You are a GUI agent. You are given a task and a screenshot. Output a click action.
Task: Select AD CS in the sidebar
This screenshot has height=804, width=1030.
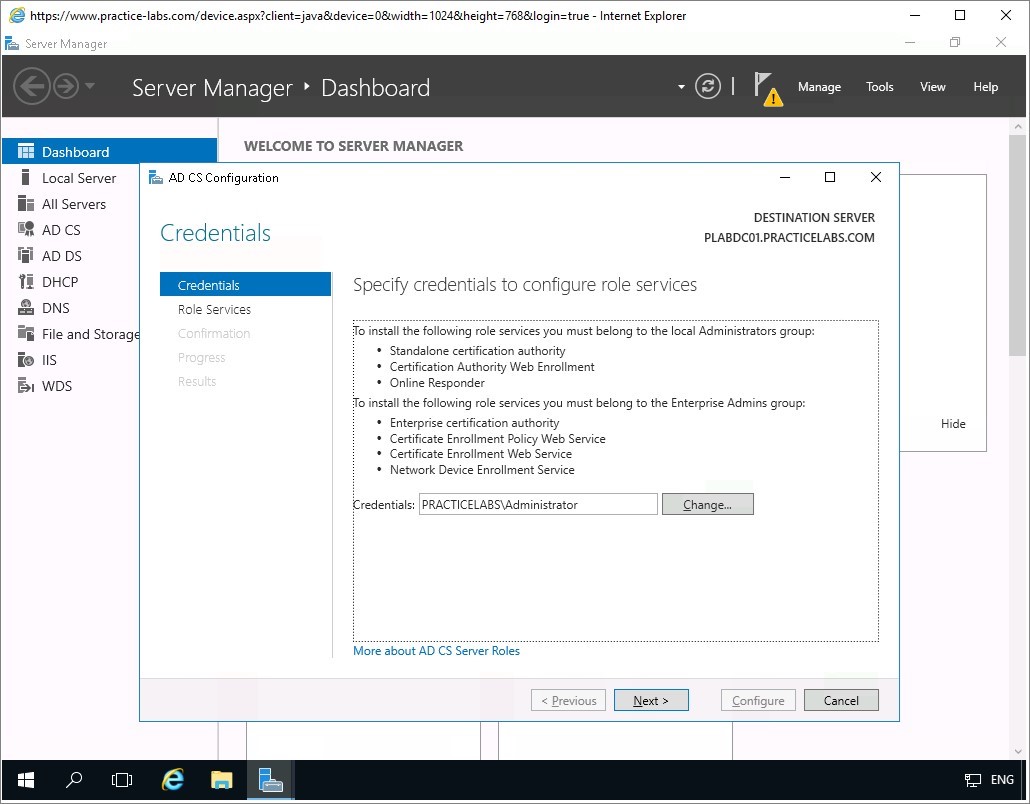61,230
